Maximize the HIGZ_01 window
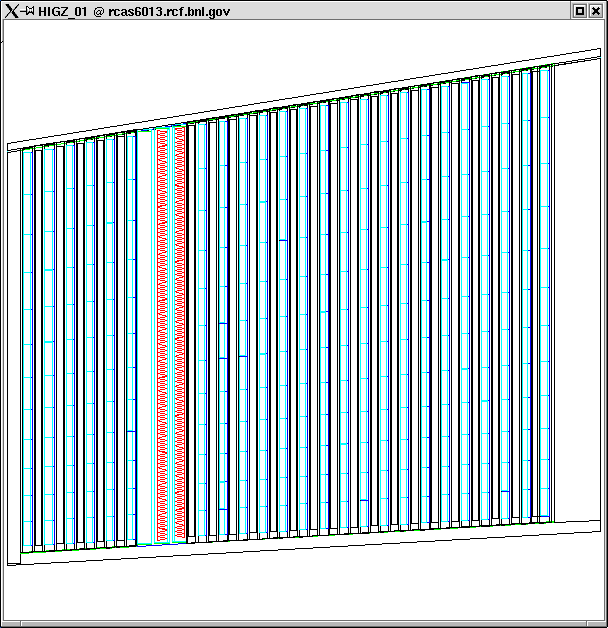Screen dimensions: 608x628 [580, 11]
